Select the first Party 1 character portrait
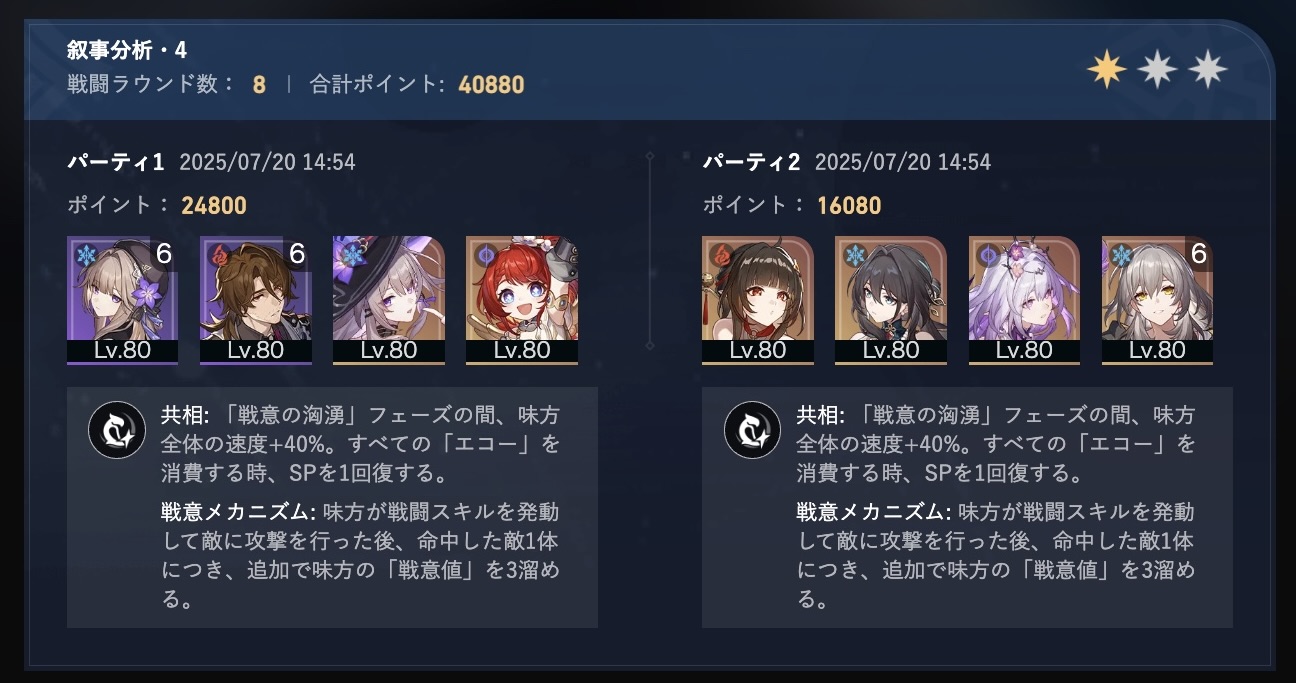Screen dimensions: 1296x683 [x=122, y=300]
